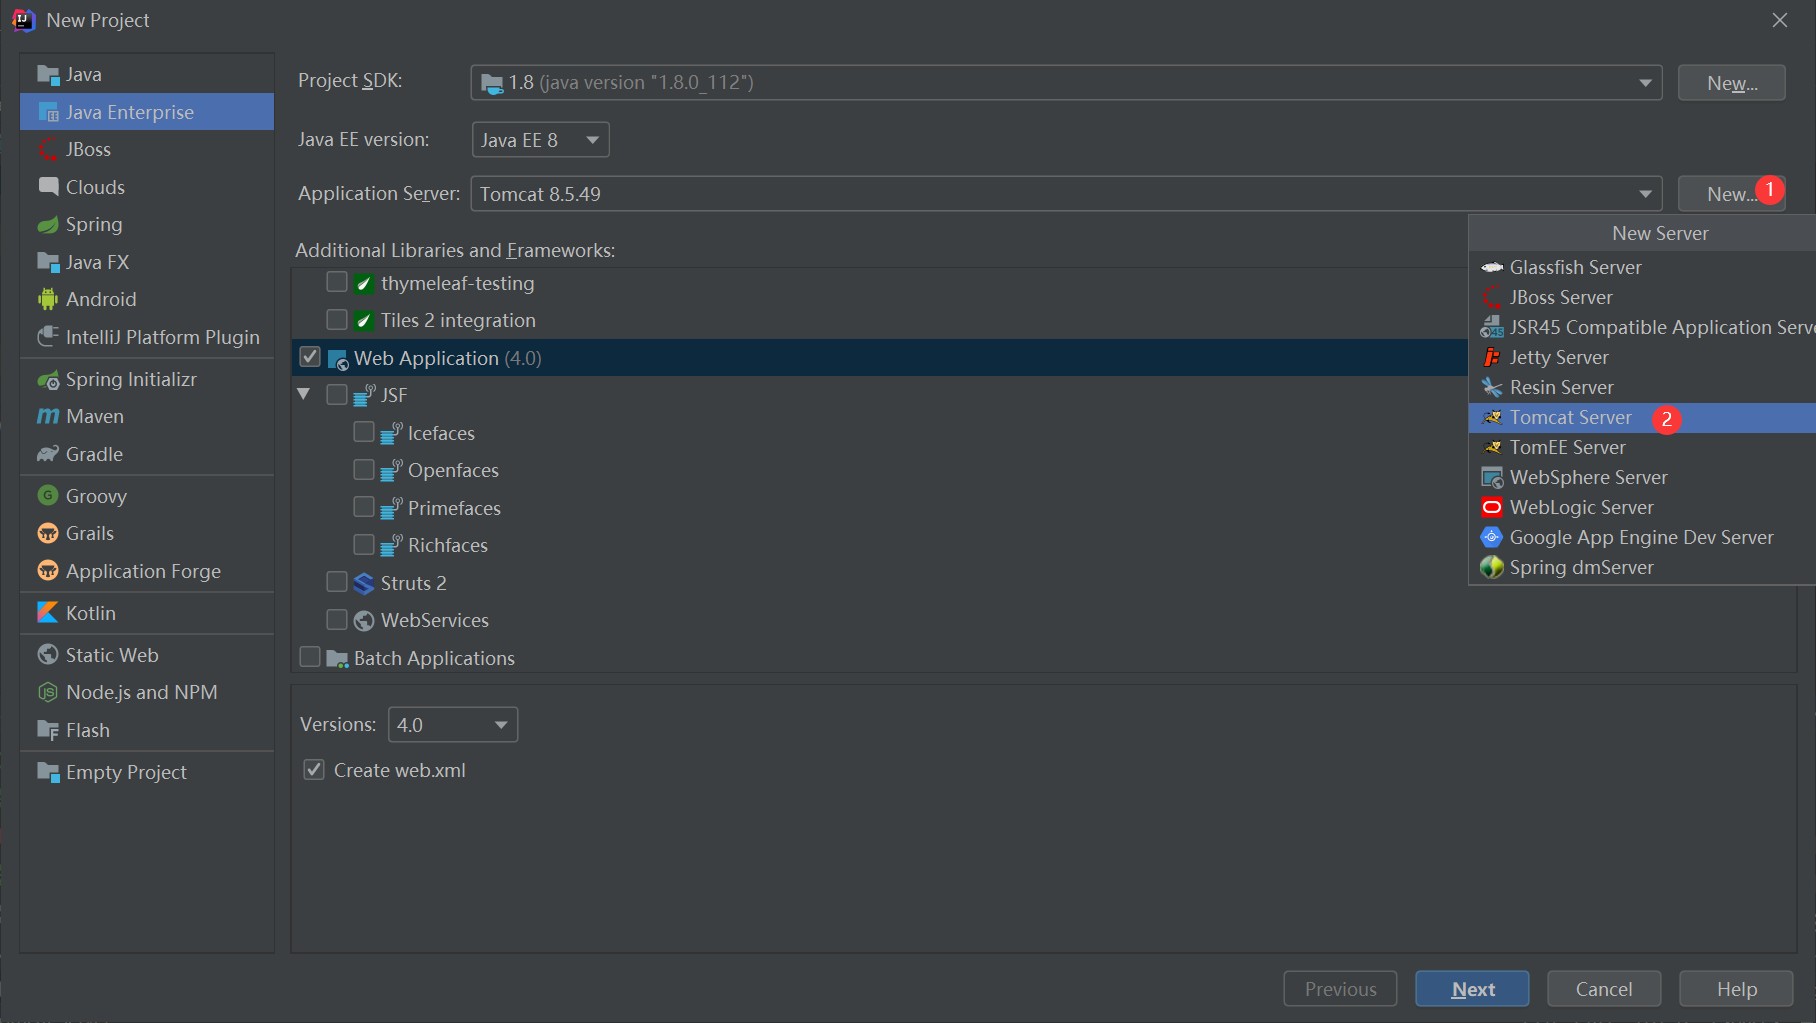The width and height of the screenshot is (1816, 1023).
Task: Click the Google App Engine icon
Action: coord(1492,537)
